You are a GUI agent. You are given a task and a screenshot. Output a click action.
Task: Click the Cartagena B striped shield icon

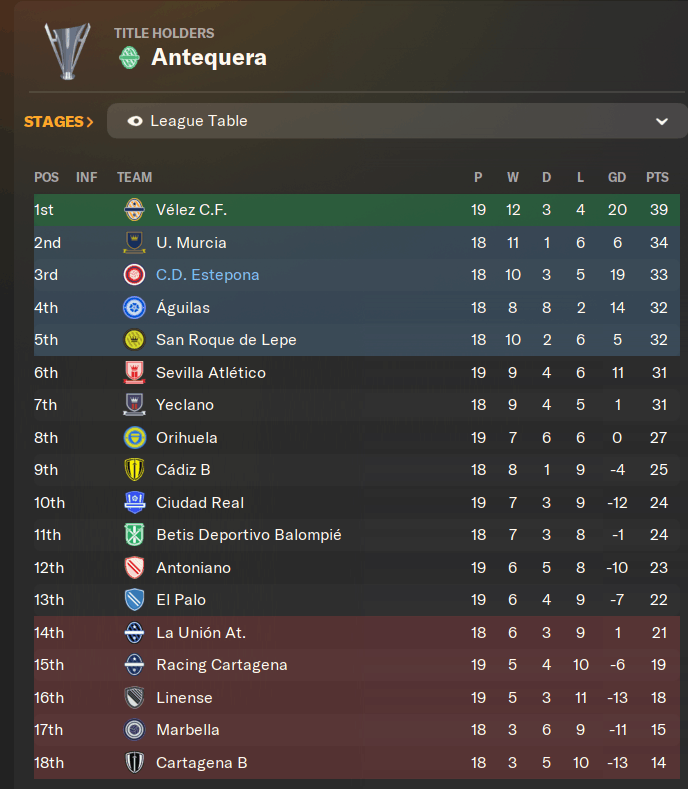tap(134, 762)
